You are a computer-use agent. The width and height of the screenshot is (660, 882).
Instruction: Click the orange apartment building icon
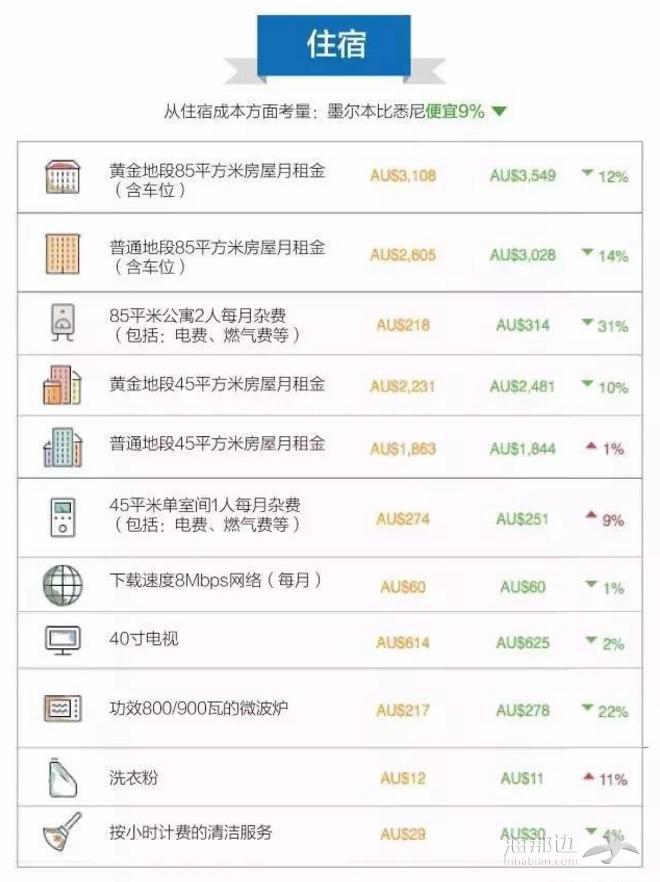[x=62, y=254]
